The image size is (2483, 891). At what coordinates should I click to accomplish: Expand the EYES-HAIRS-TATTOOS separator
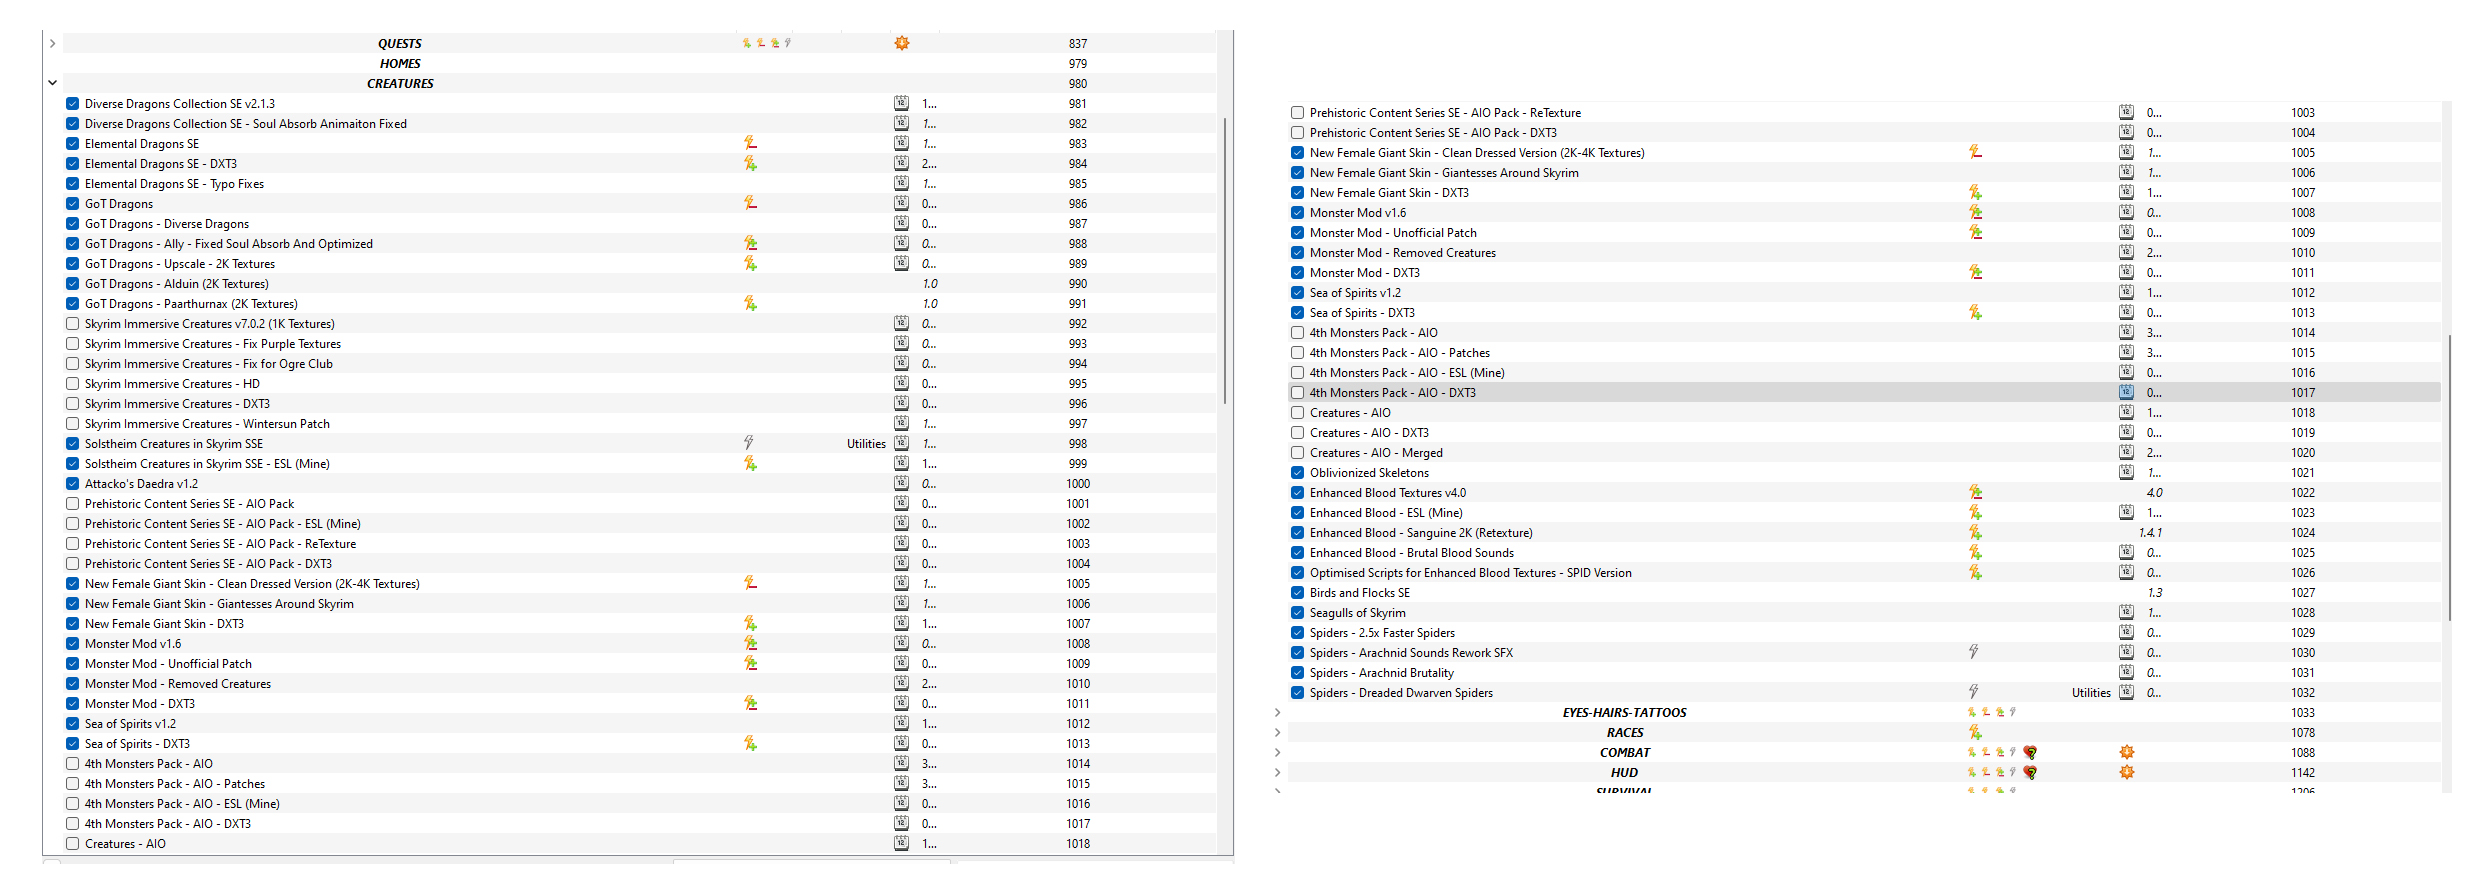[x=1277, y=712]
